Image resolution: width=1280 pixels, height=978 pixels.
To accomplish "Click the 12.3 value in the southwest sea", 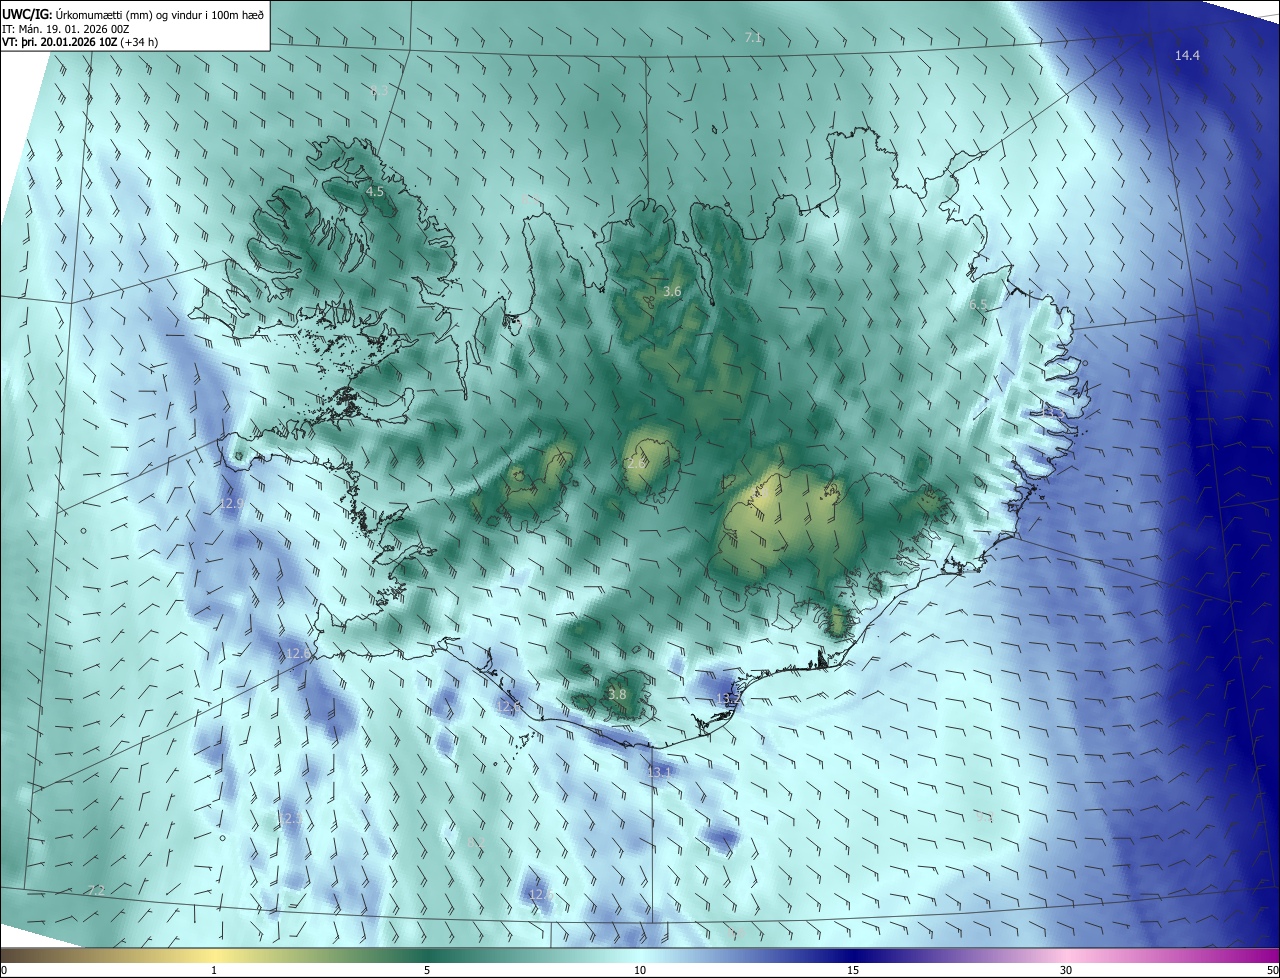I will tap(288, 819).
